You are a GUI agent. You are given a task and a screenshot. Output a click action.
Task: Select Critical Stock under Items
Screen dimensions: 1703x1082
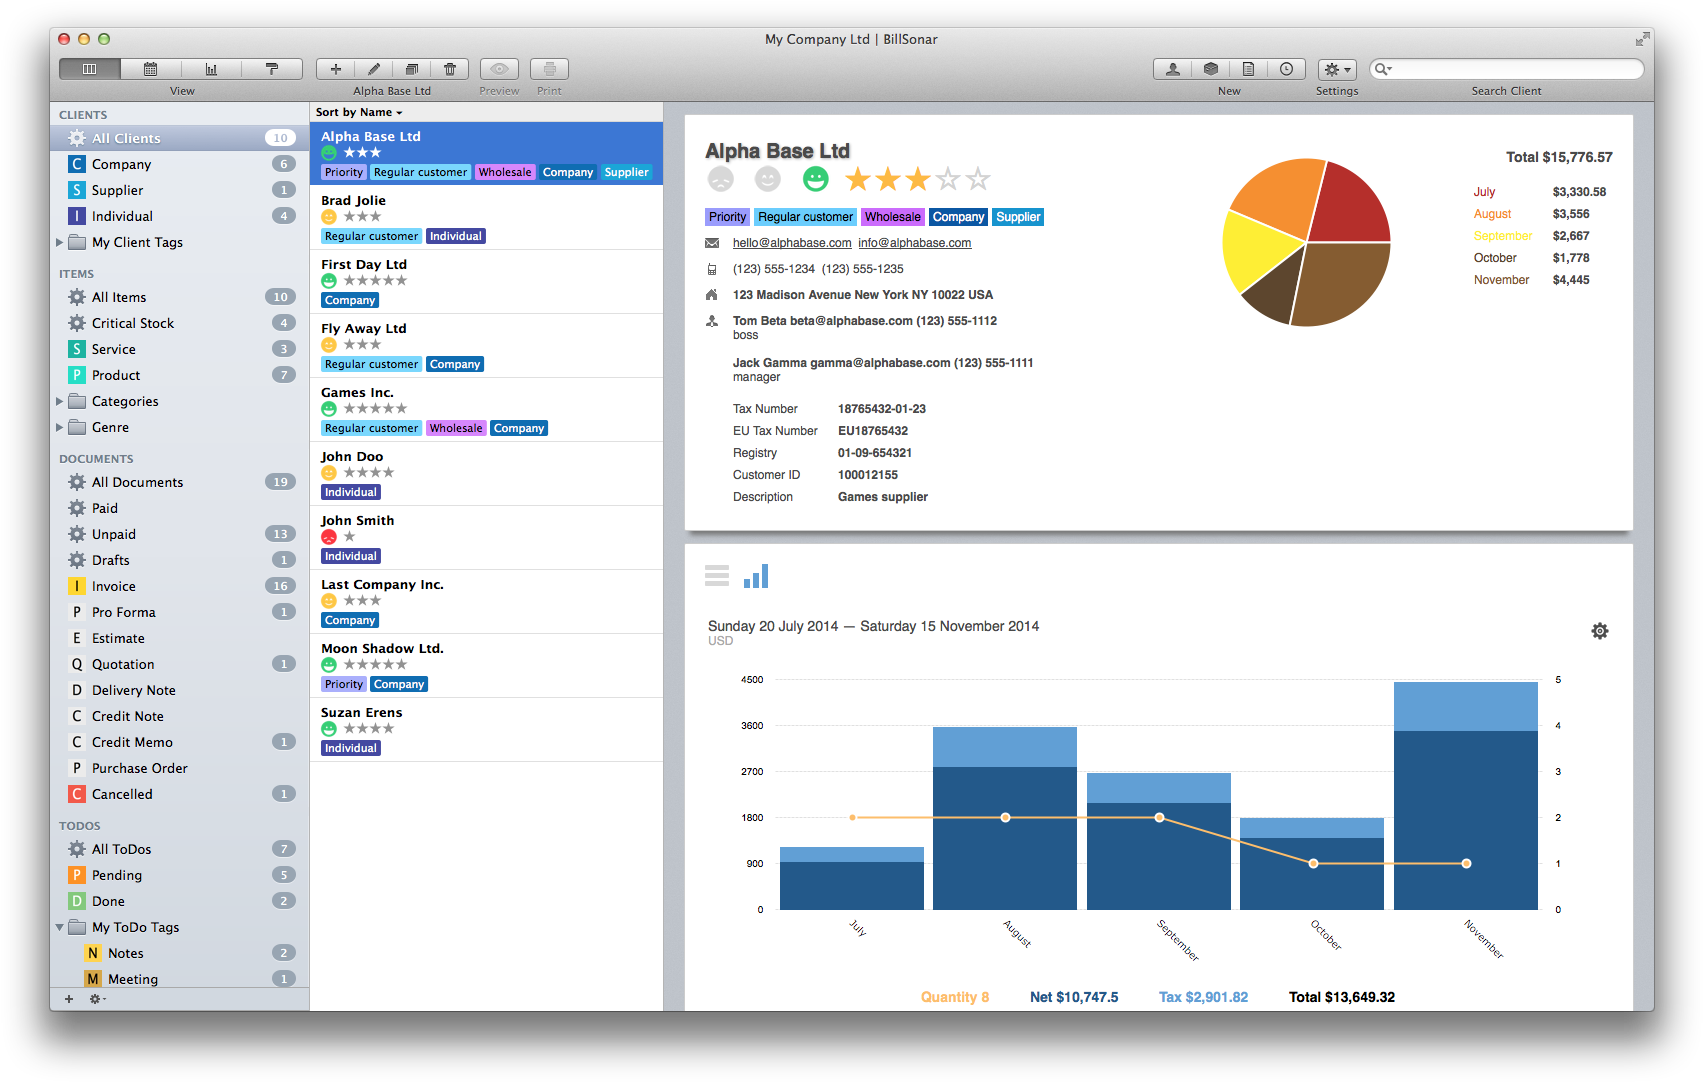pyautogui.click(x=133, y=323)
